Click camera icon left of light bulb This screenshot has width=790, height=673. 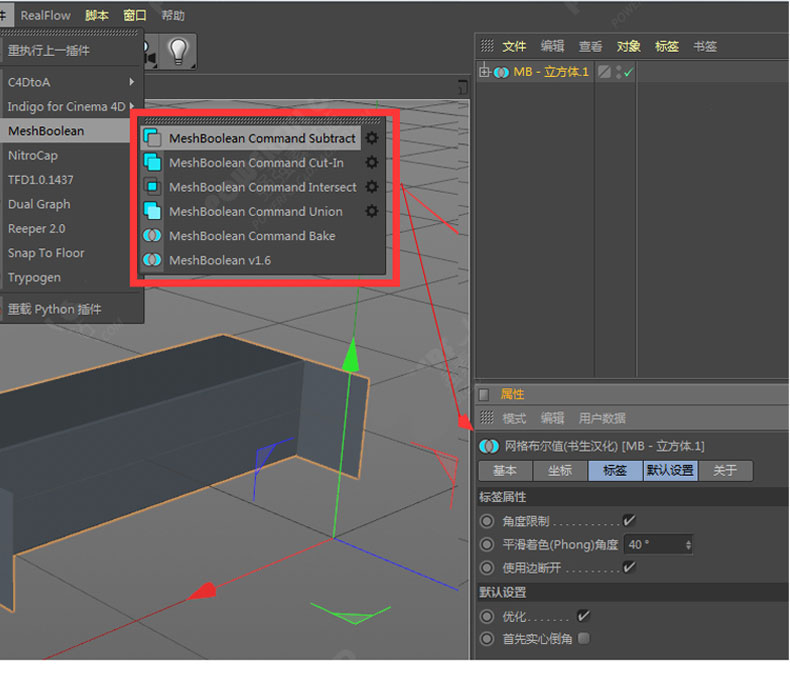(x=150, y=51)
